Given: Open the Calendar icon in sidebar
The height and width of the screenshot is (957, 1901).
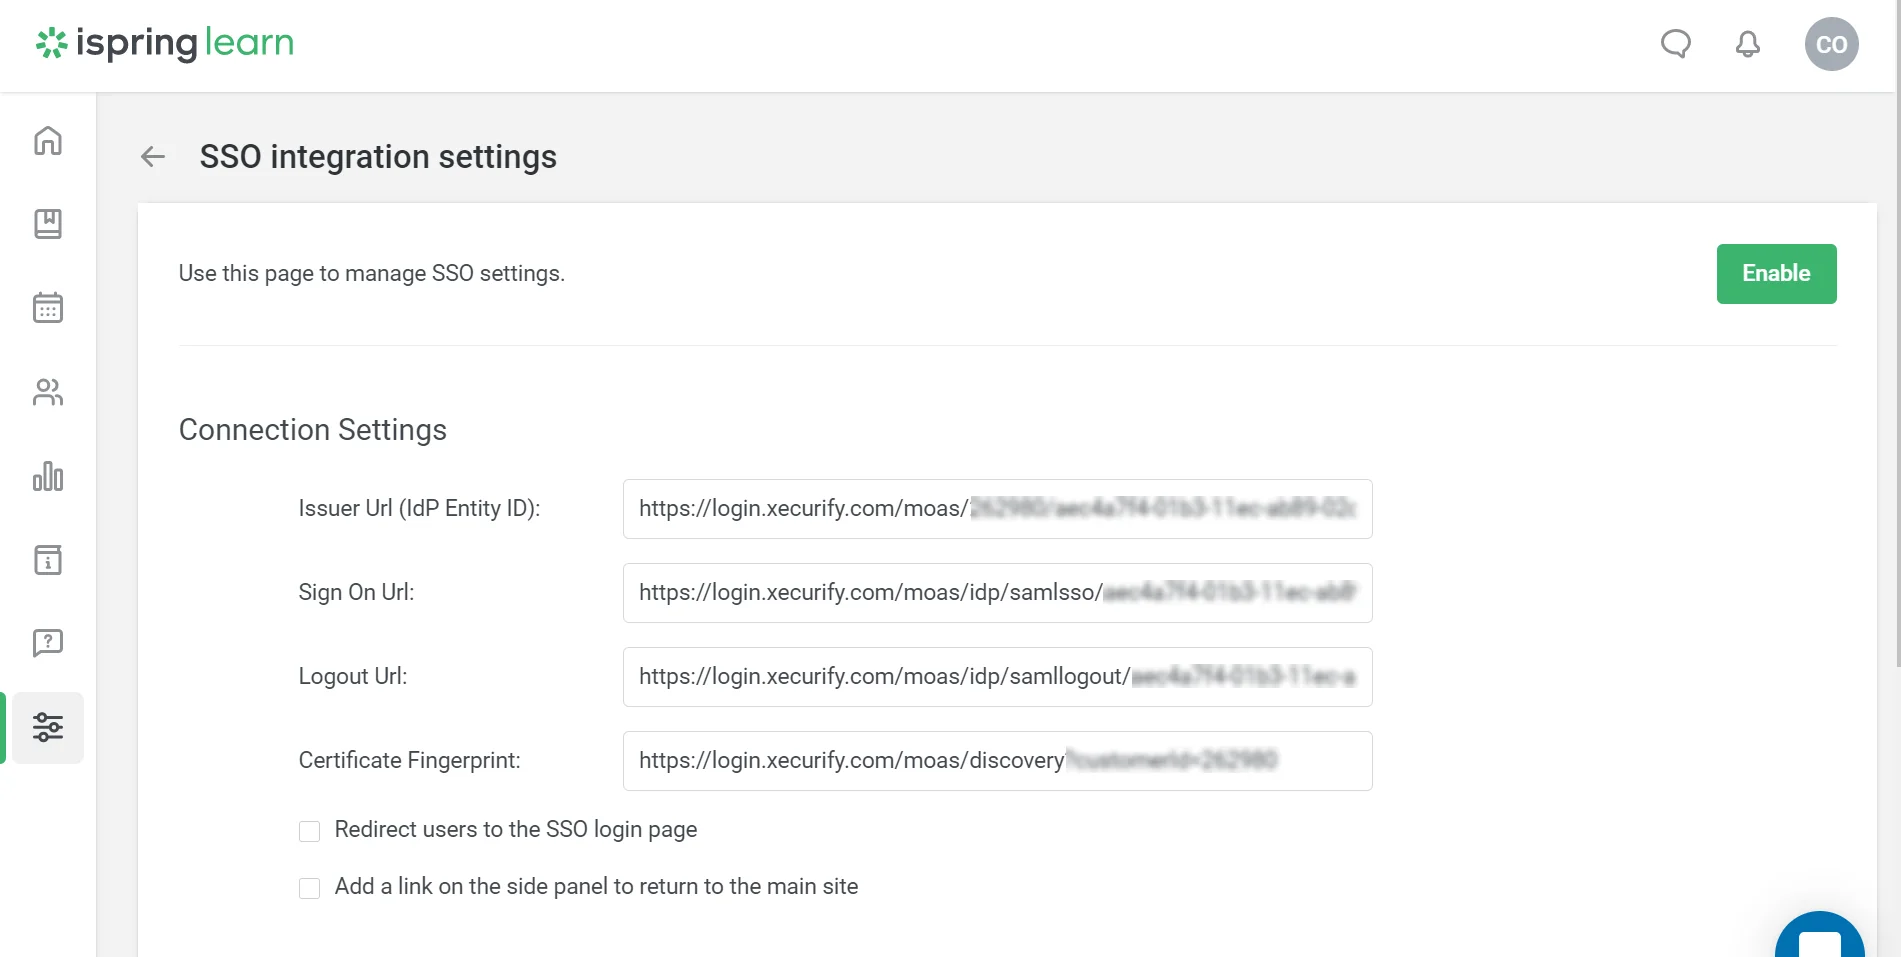Looking at the screenshot, I should pyautogui.click(x=48, y=308).
